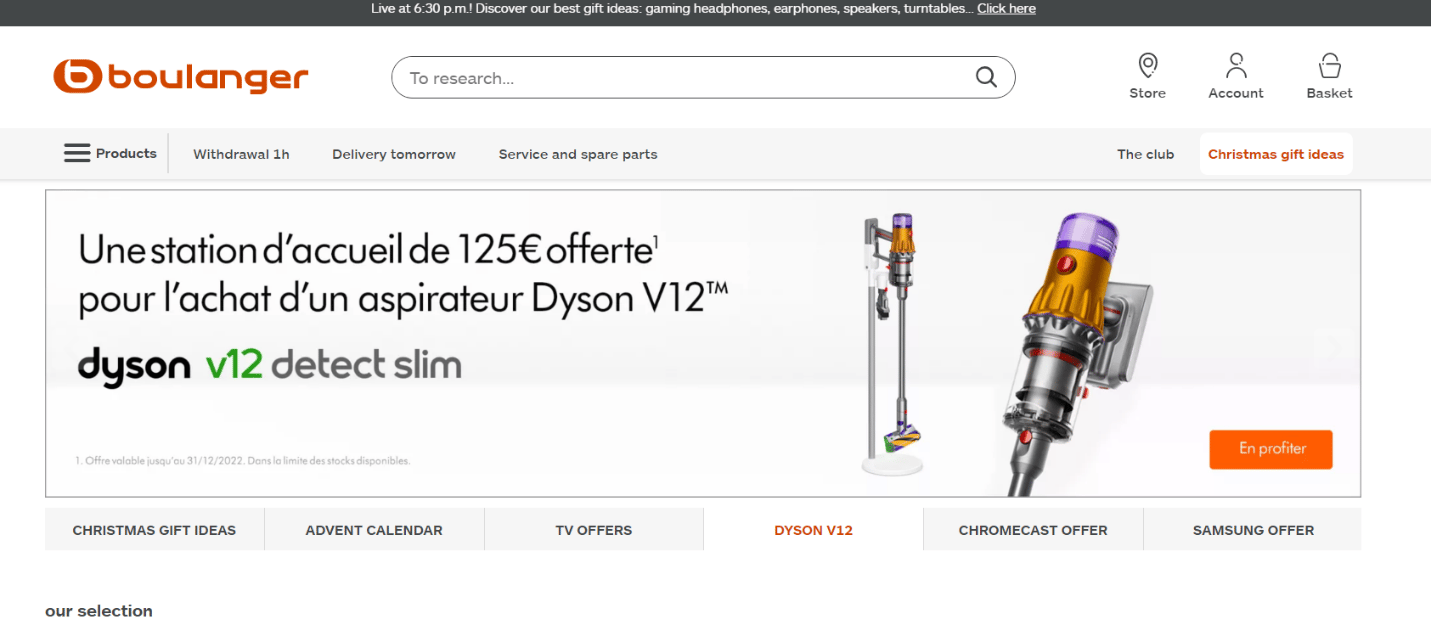This screenshot has width=1431, height=625.
Task: Switch to SAMSUNG OFFER tab
Action: 1253,530
